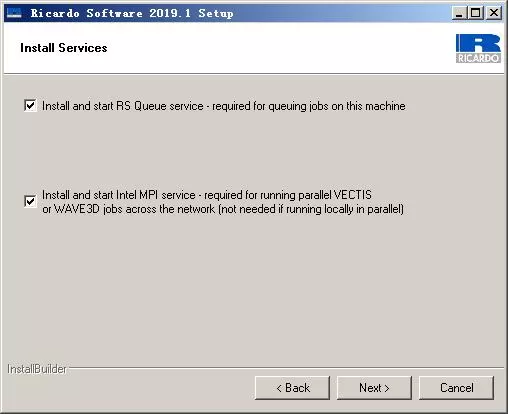Click the 'Ricardo Software 2019.1 Setup' title text
This screenshot has width=508, height=414.
coord(132,13)
